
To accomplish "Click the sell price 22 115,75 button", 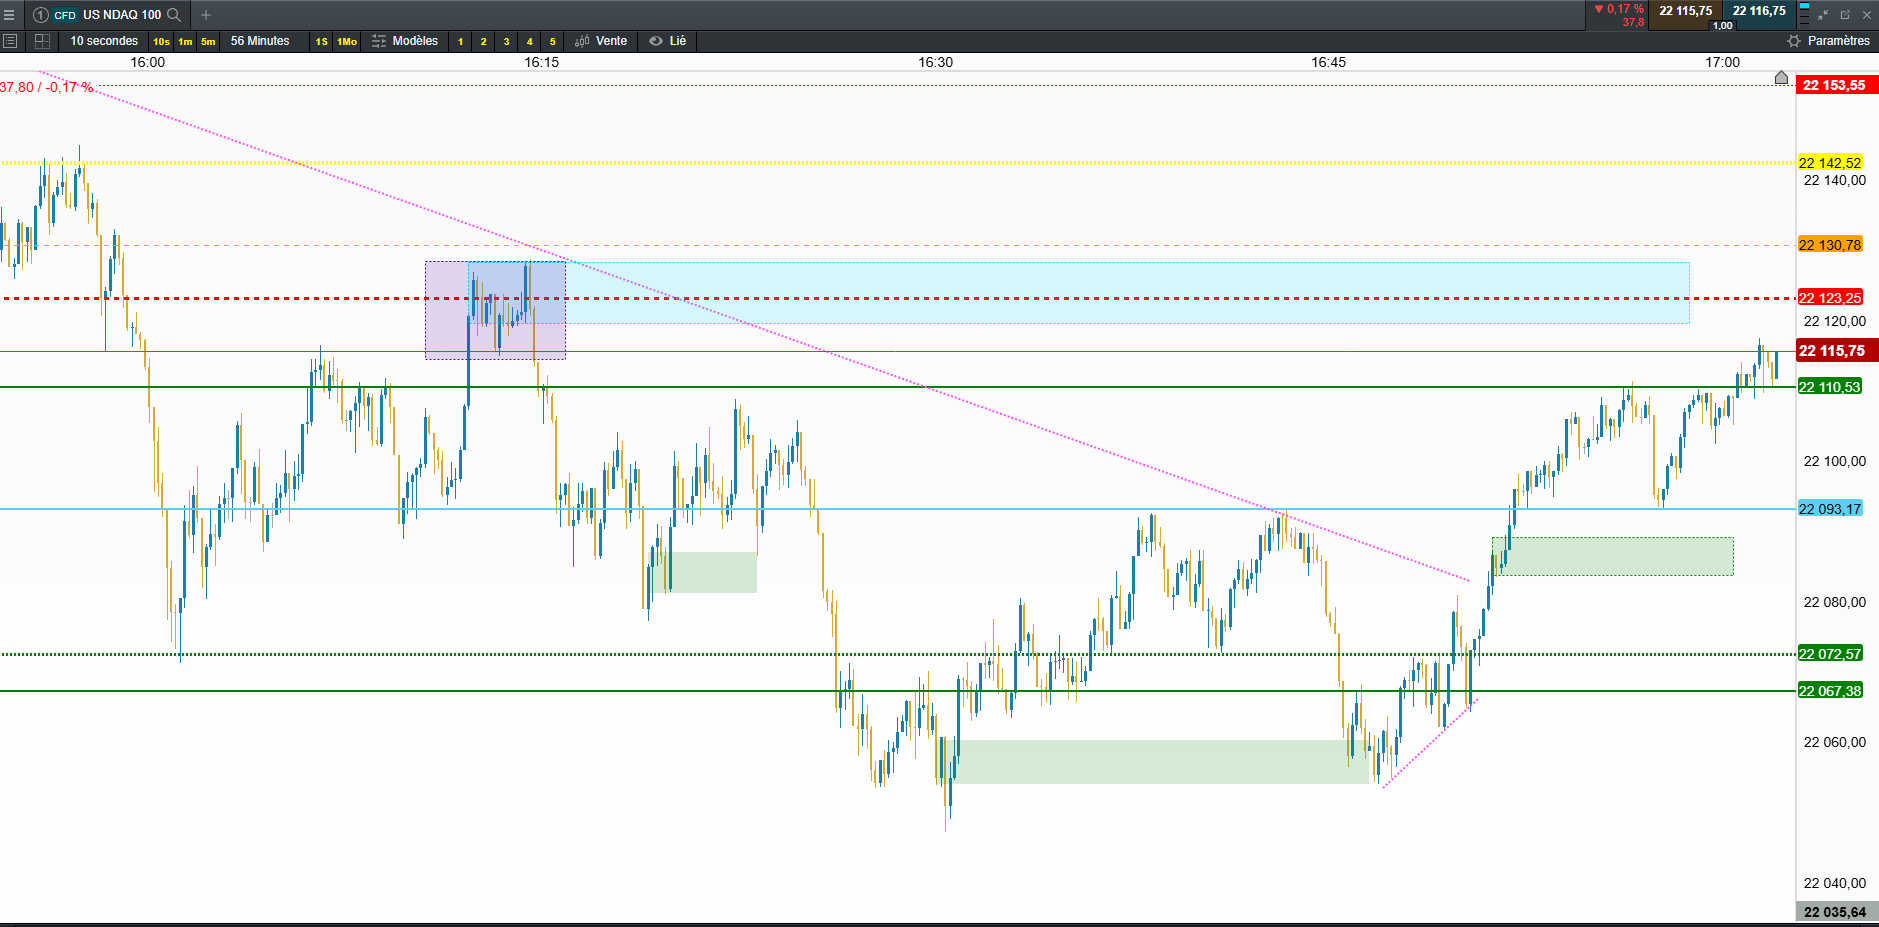I will (1685, 11).
